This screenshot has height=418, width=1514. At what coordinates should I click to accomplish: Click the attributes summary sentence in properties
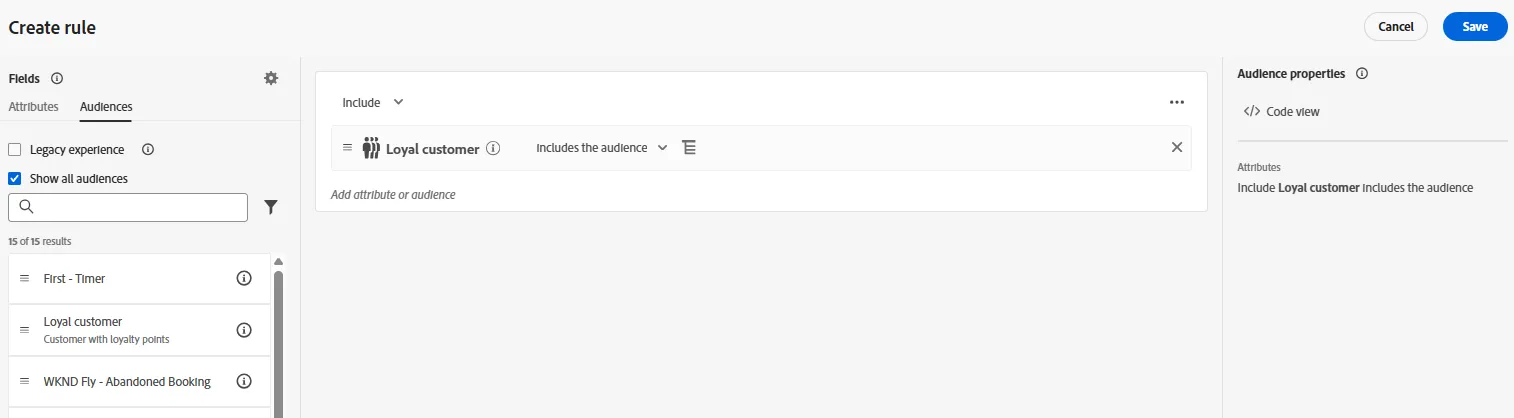coord(1355,187)
